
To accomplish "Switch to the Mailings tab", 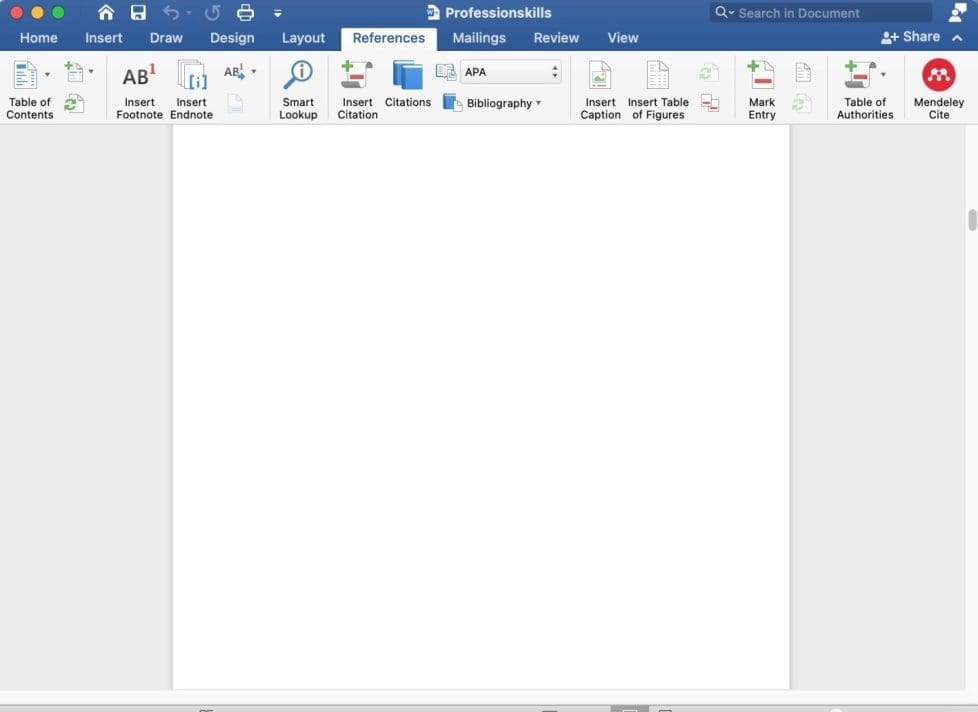I will click(479, 37).
